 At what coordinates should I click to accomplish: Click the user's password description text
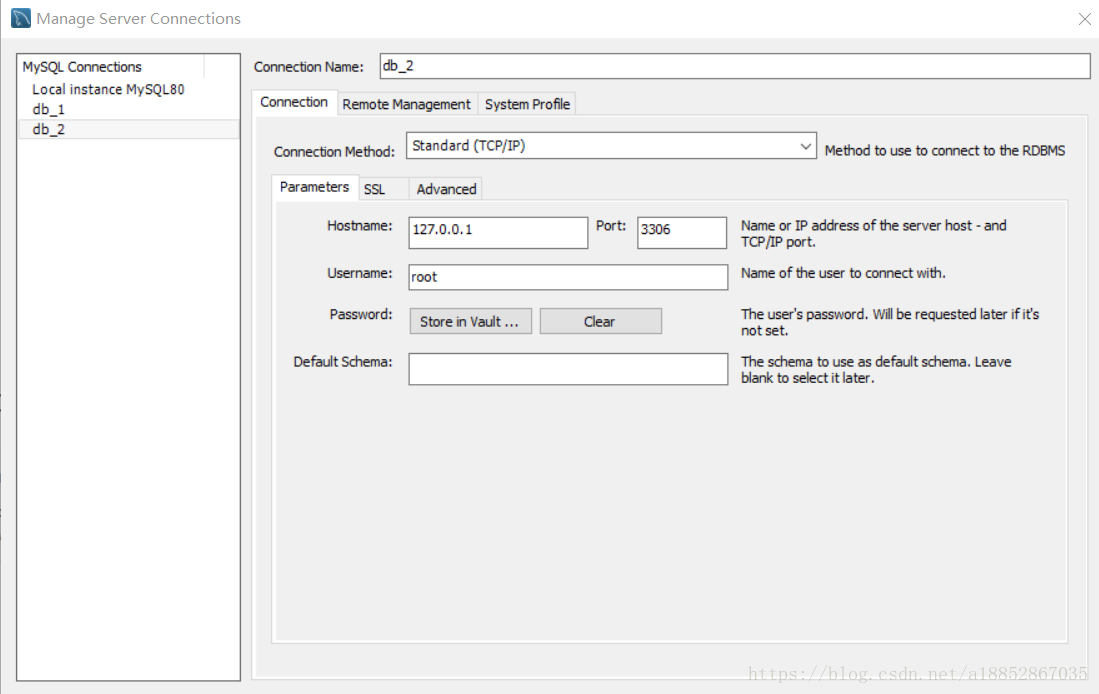[x=890, y=322]
